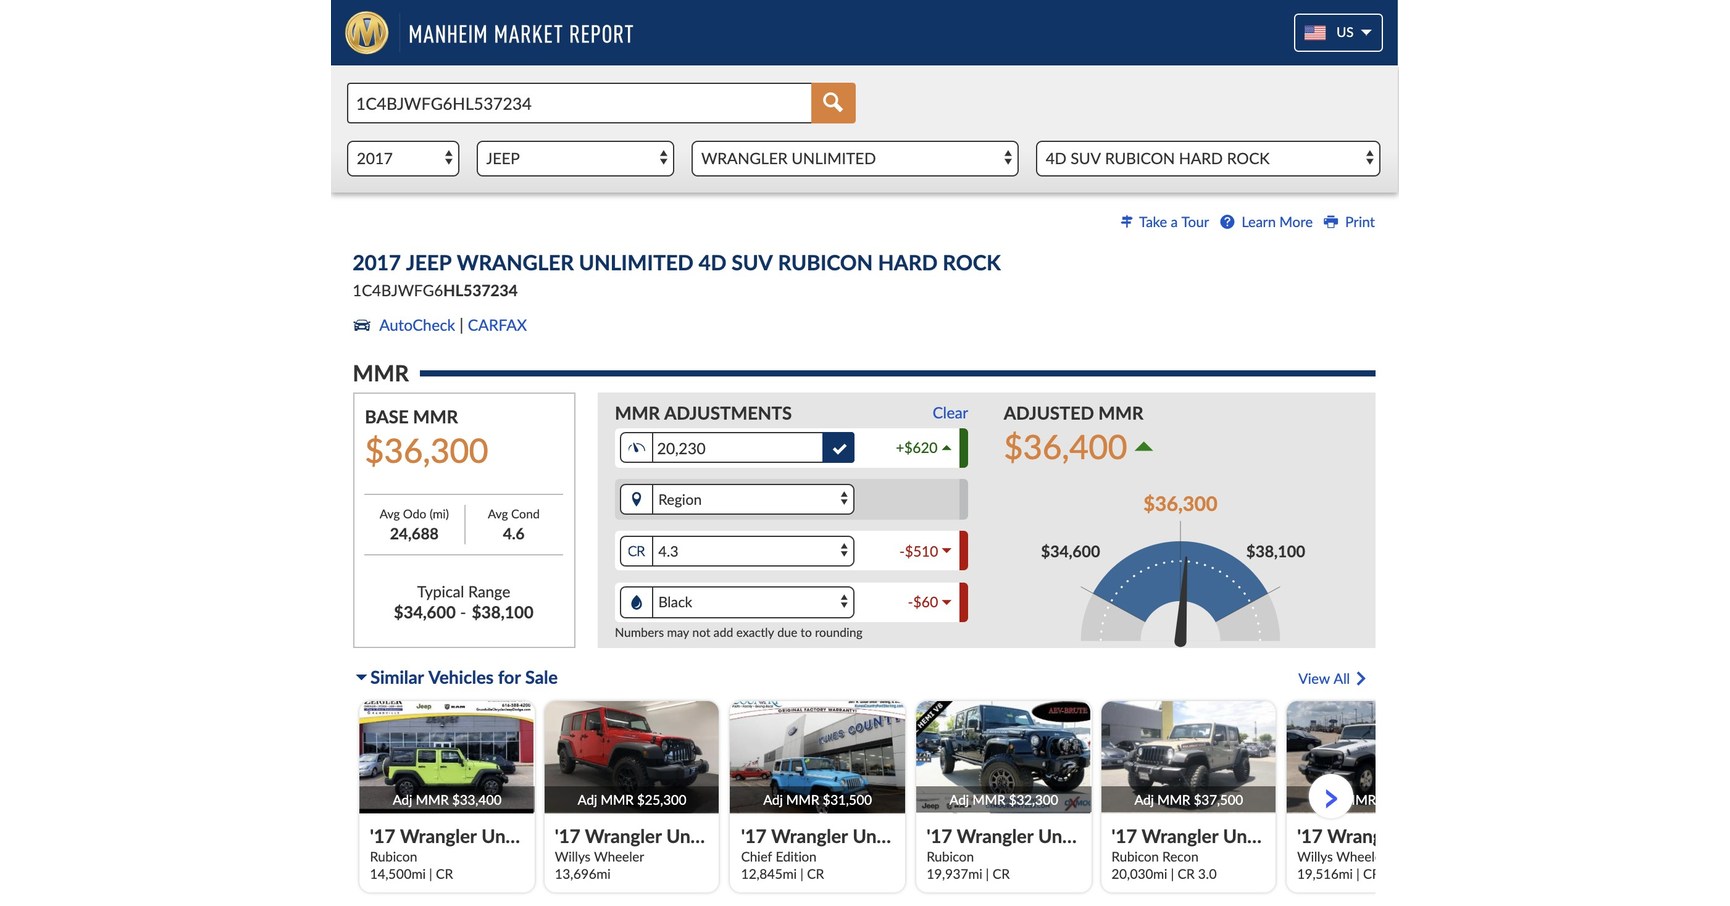Confirm the odometer value with the blue checkmark
Viewport: 1730px width, 906px height.
point(839,448)
